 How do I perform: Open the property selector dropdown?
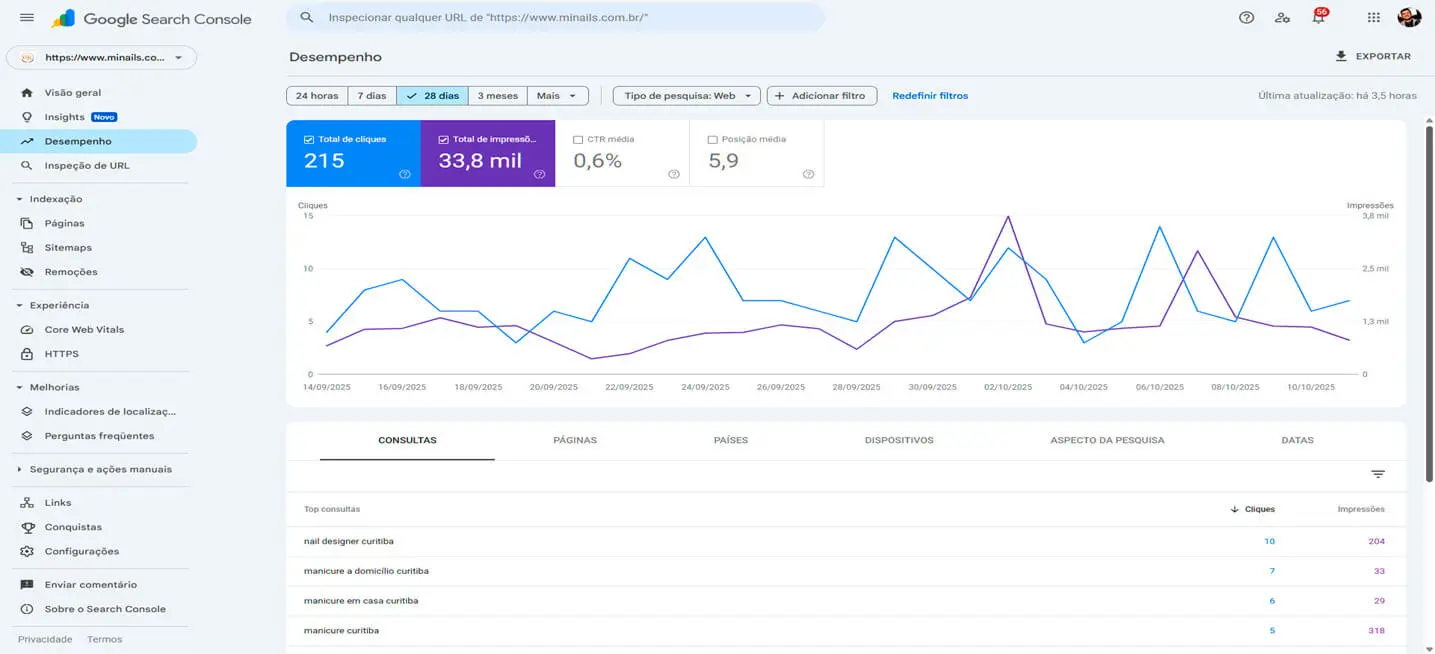pyautogui.click(x=102, y=58)
